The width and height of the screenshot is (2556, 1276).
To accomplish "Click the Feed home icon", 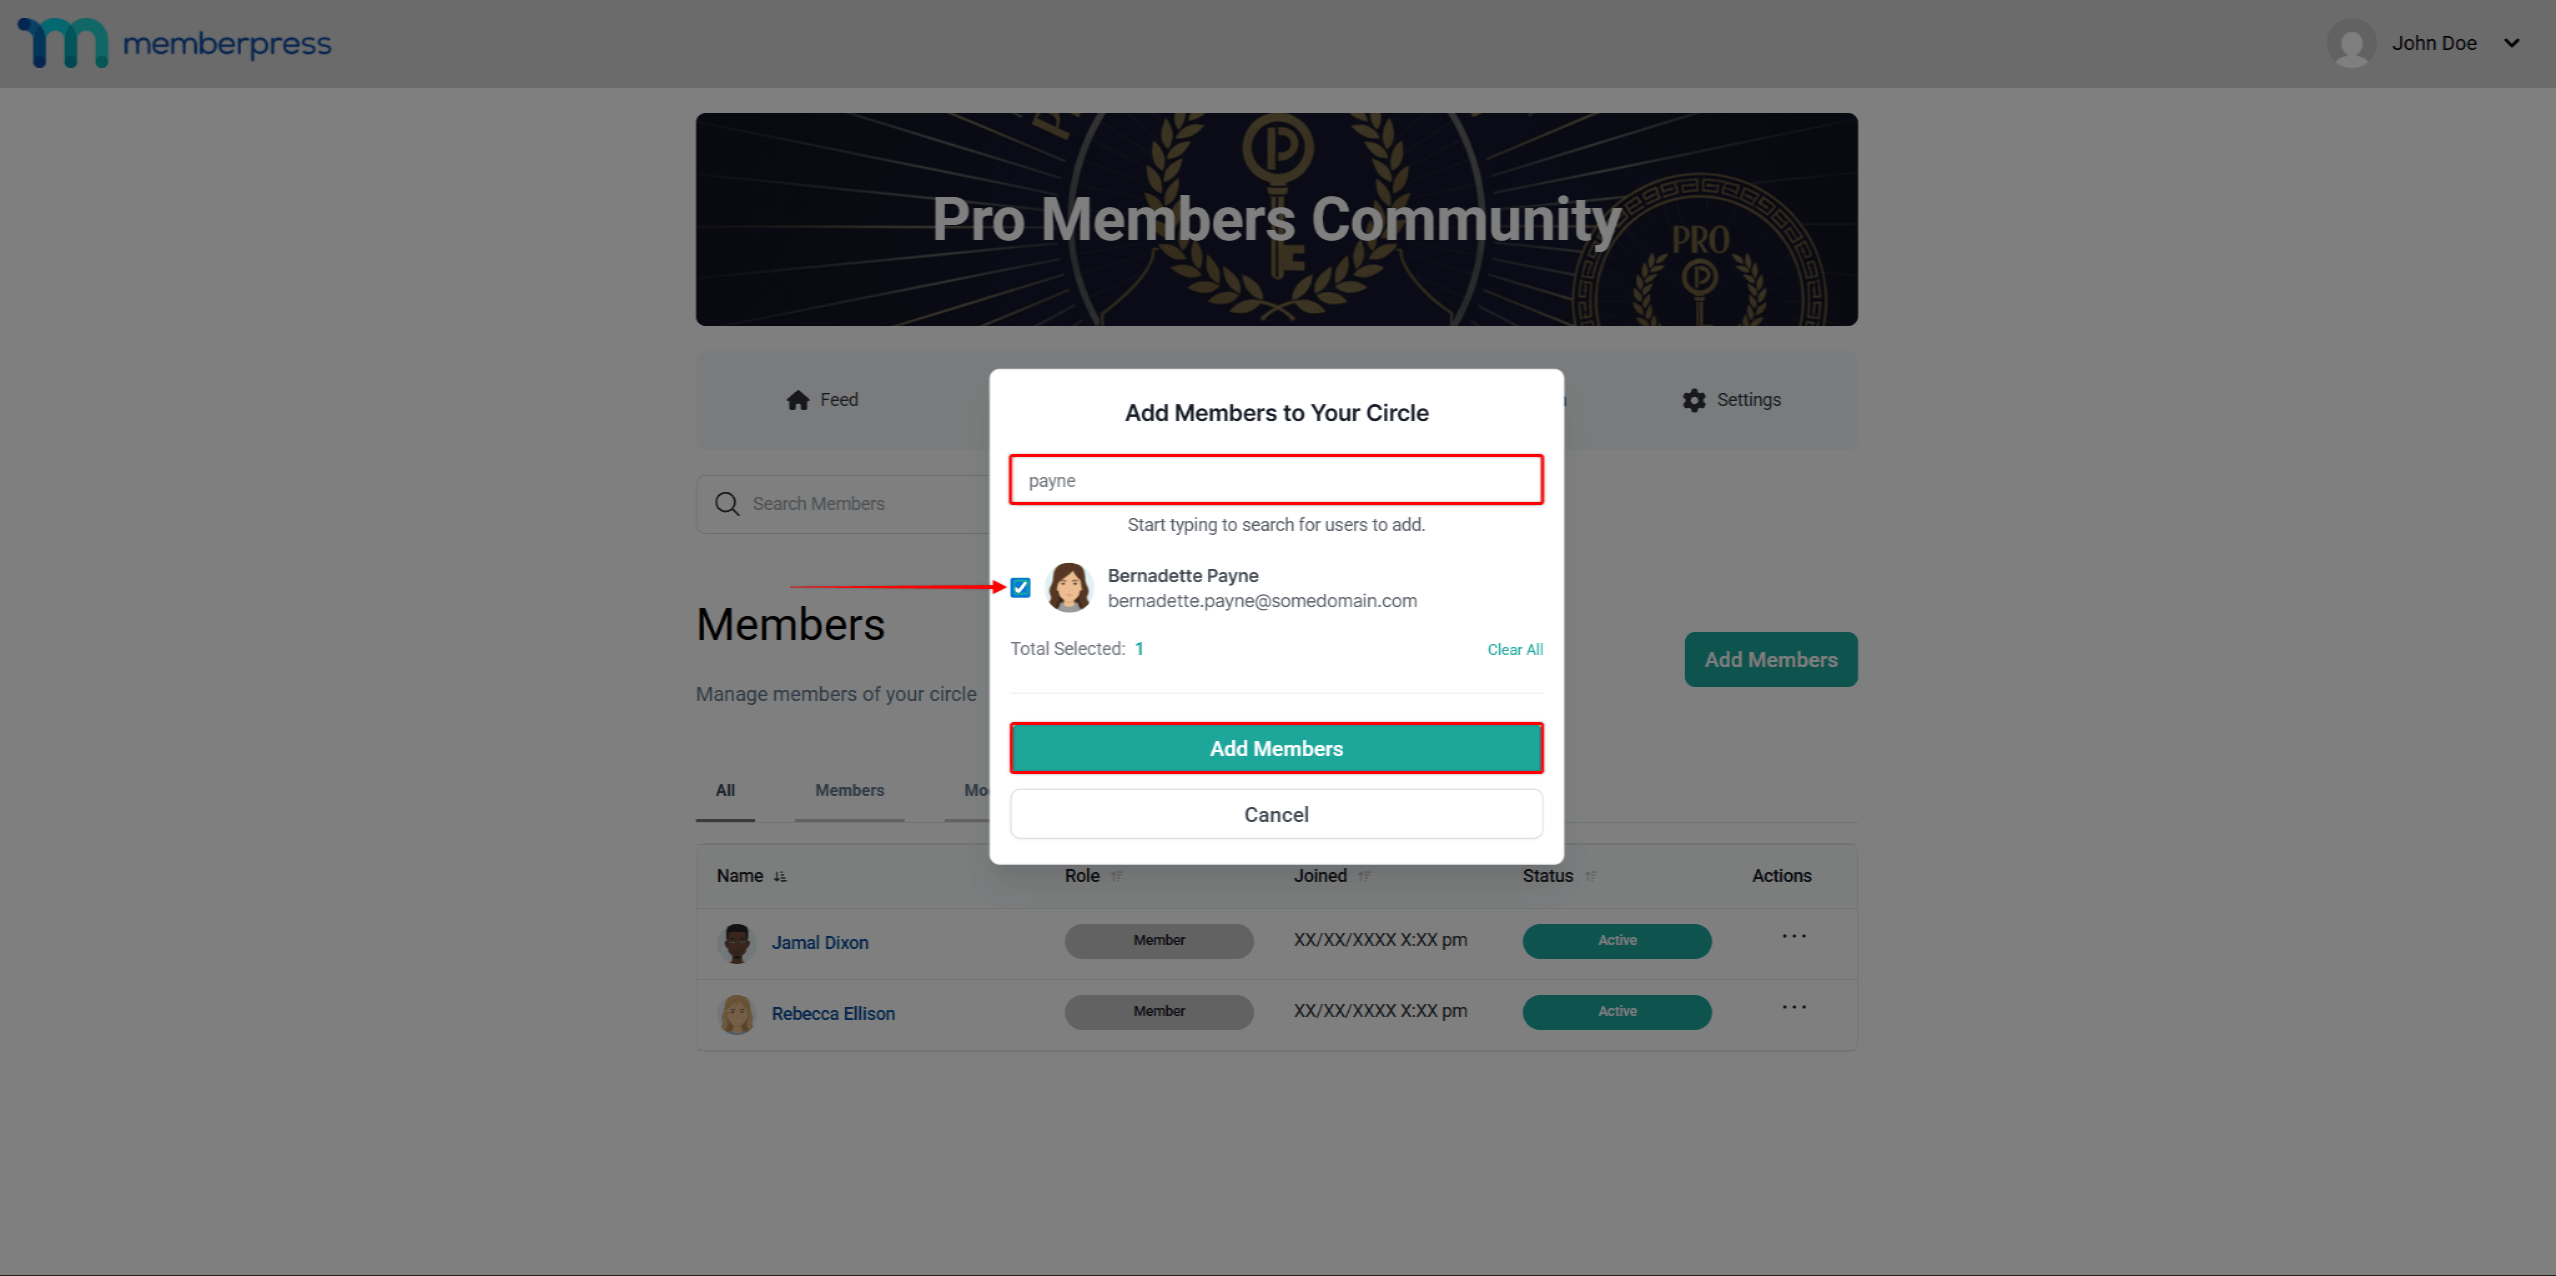I will tap(797, 400).
